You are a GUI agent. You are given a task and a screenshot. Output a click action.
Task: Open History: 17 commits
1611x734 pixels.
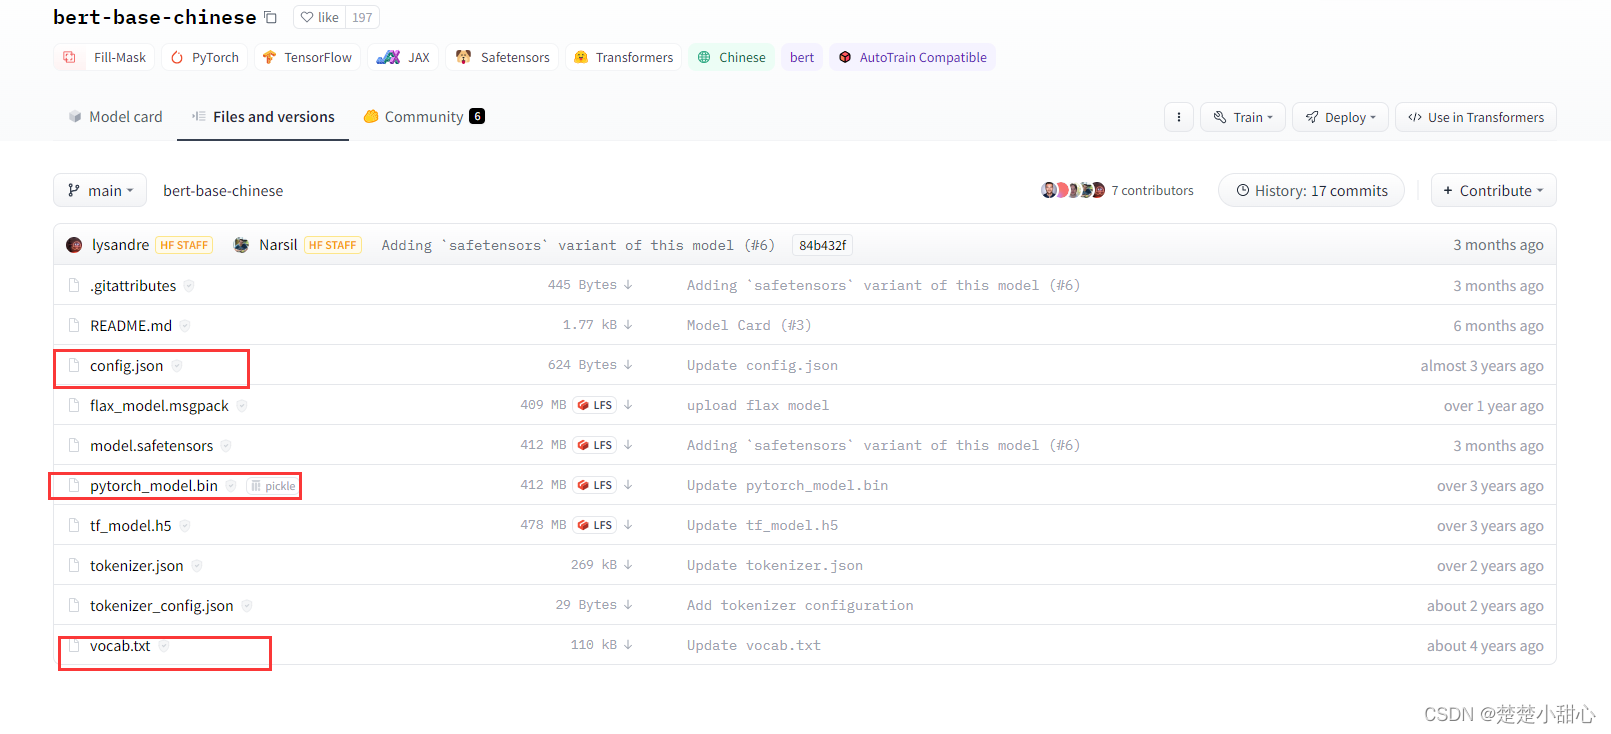(x=1311, y=190)
